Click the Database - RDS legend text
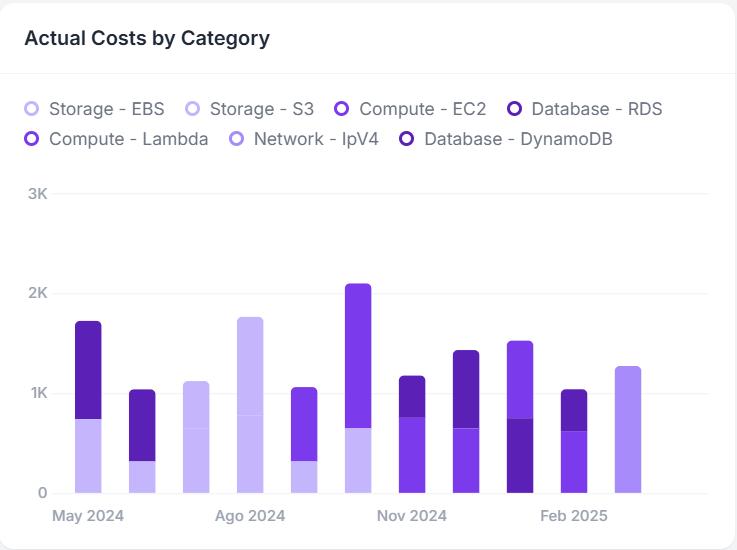 pyautogui.click(x=597, y=109)
